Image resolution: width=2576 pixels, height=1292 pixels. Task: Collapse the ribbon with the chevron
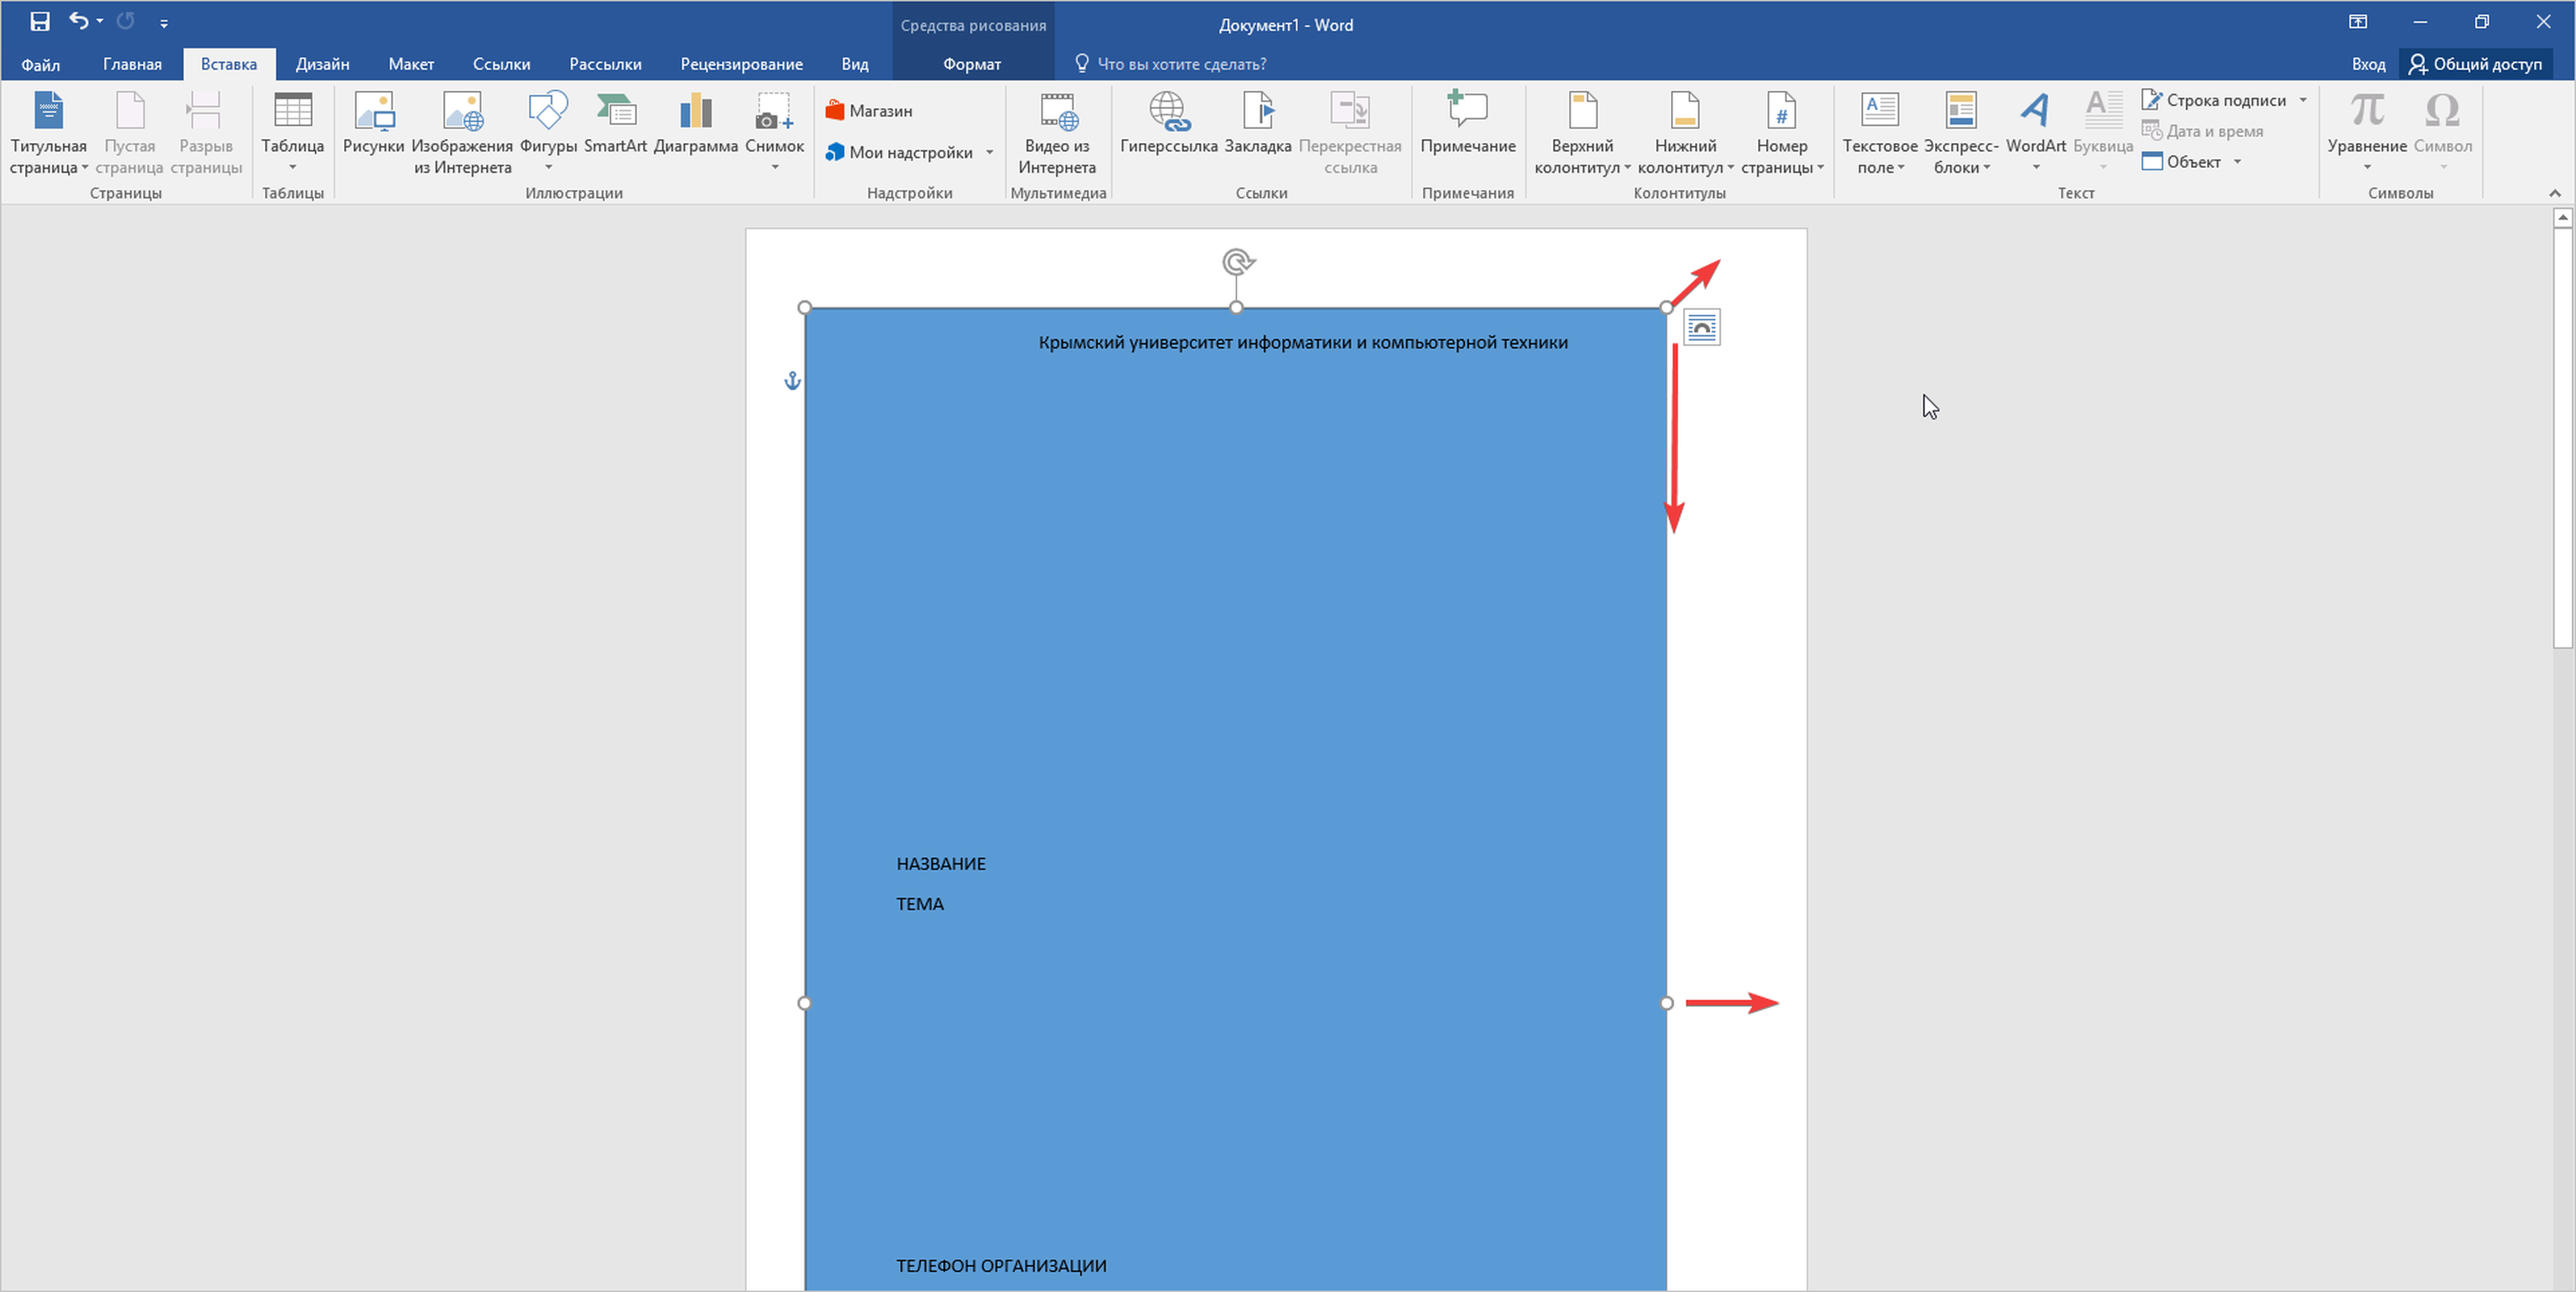2554,193
